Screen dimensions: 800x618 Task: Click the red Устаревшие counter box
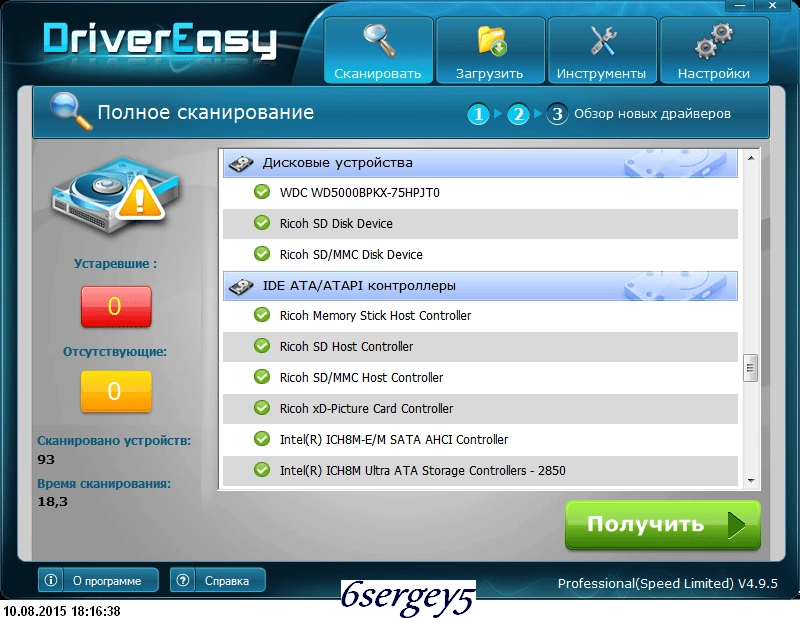click(x=116, y=306)
